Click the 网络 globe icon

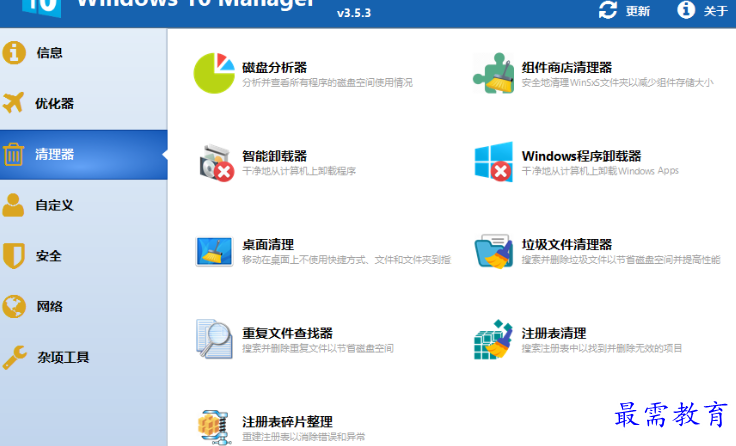click(14, 306)
